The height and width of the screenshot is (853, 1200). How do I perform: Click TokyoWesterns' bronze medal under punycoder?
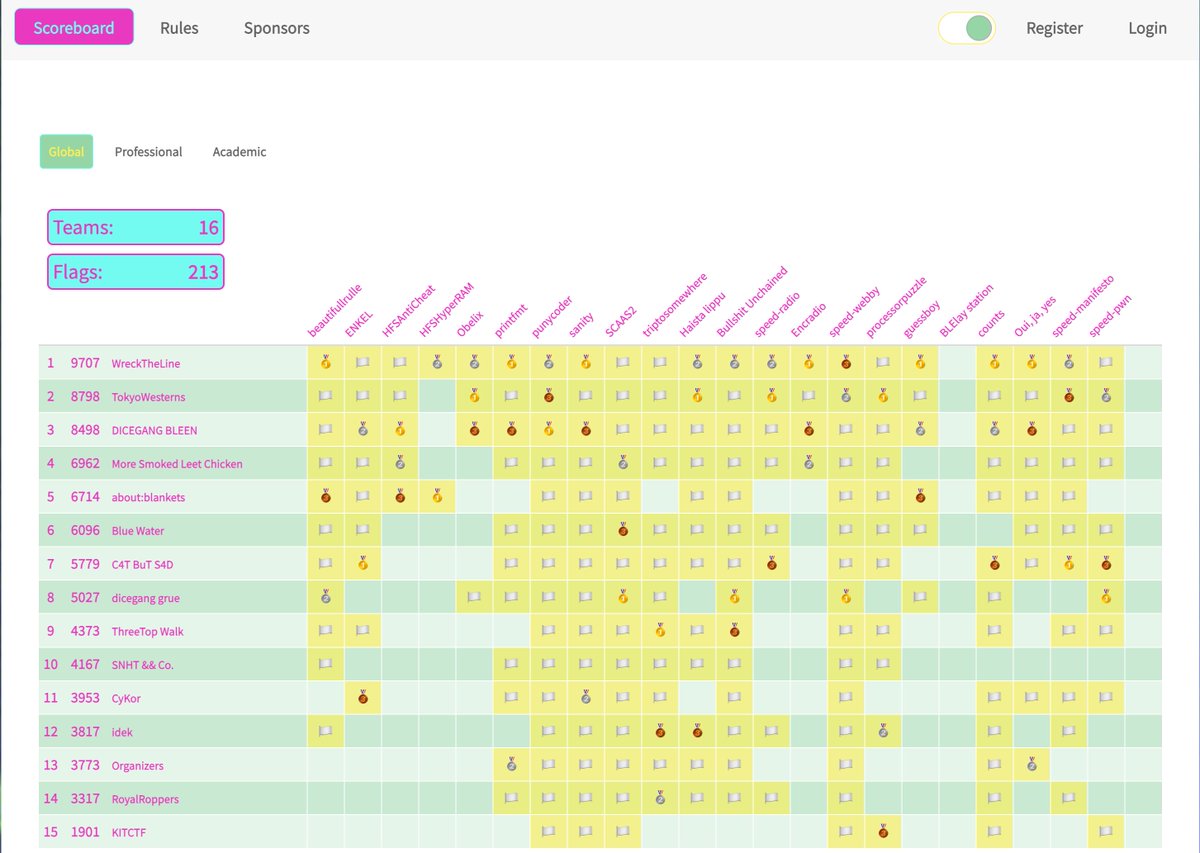pyautogui.click(x=549, y=397)
